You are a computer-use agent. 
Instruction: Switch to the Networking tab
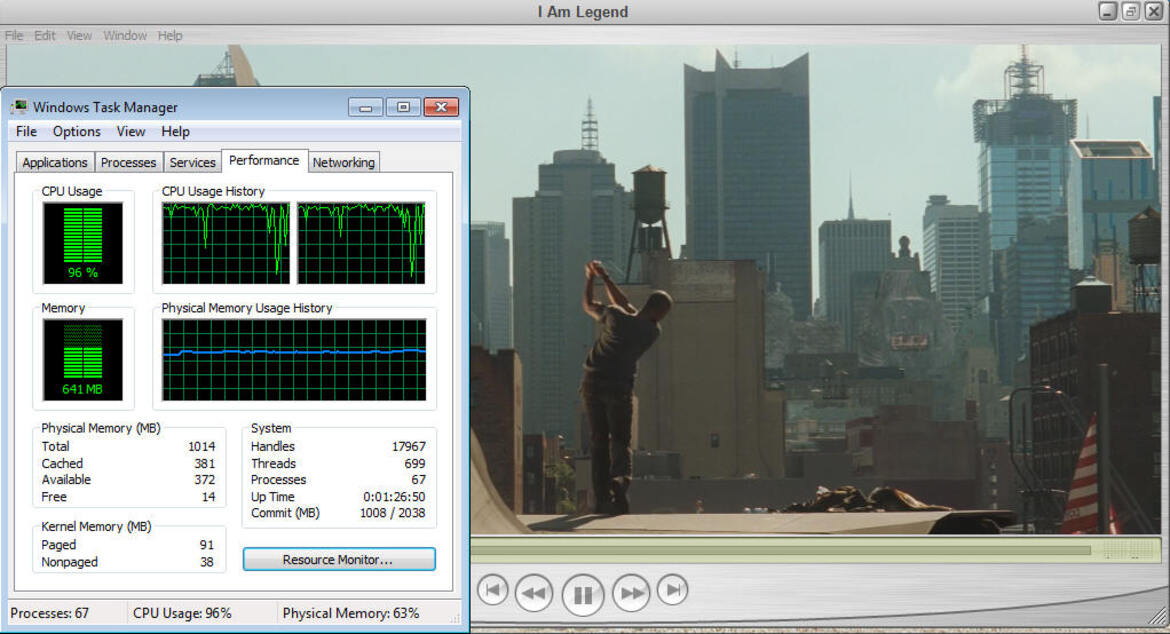(x=343, y=163)
